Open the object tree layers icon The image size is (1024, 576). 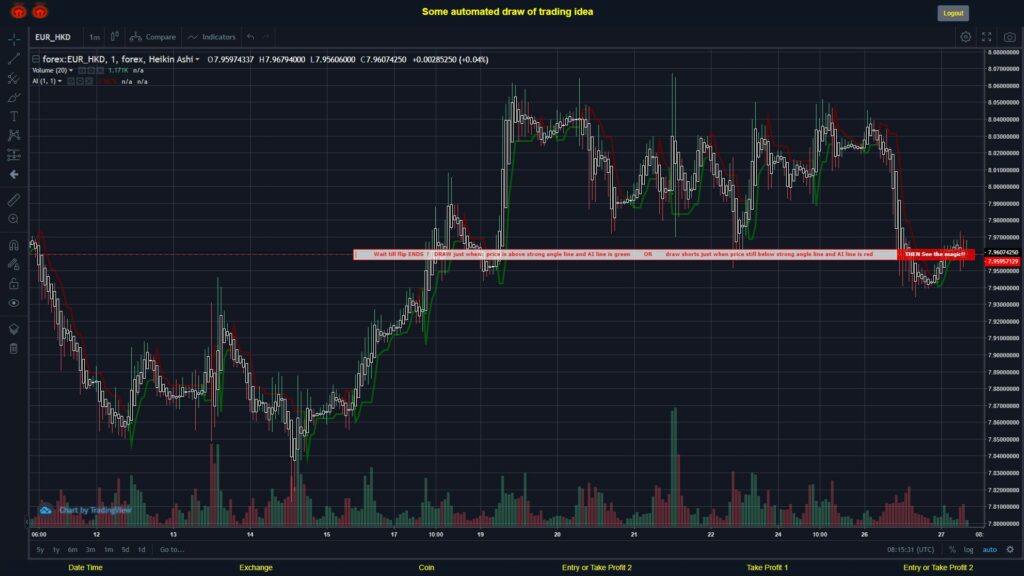(14, 328)
